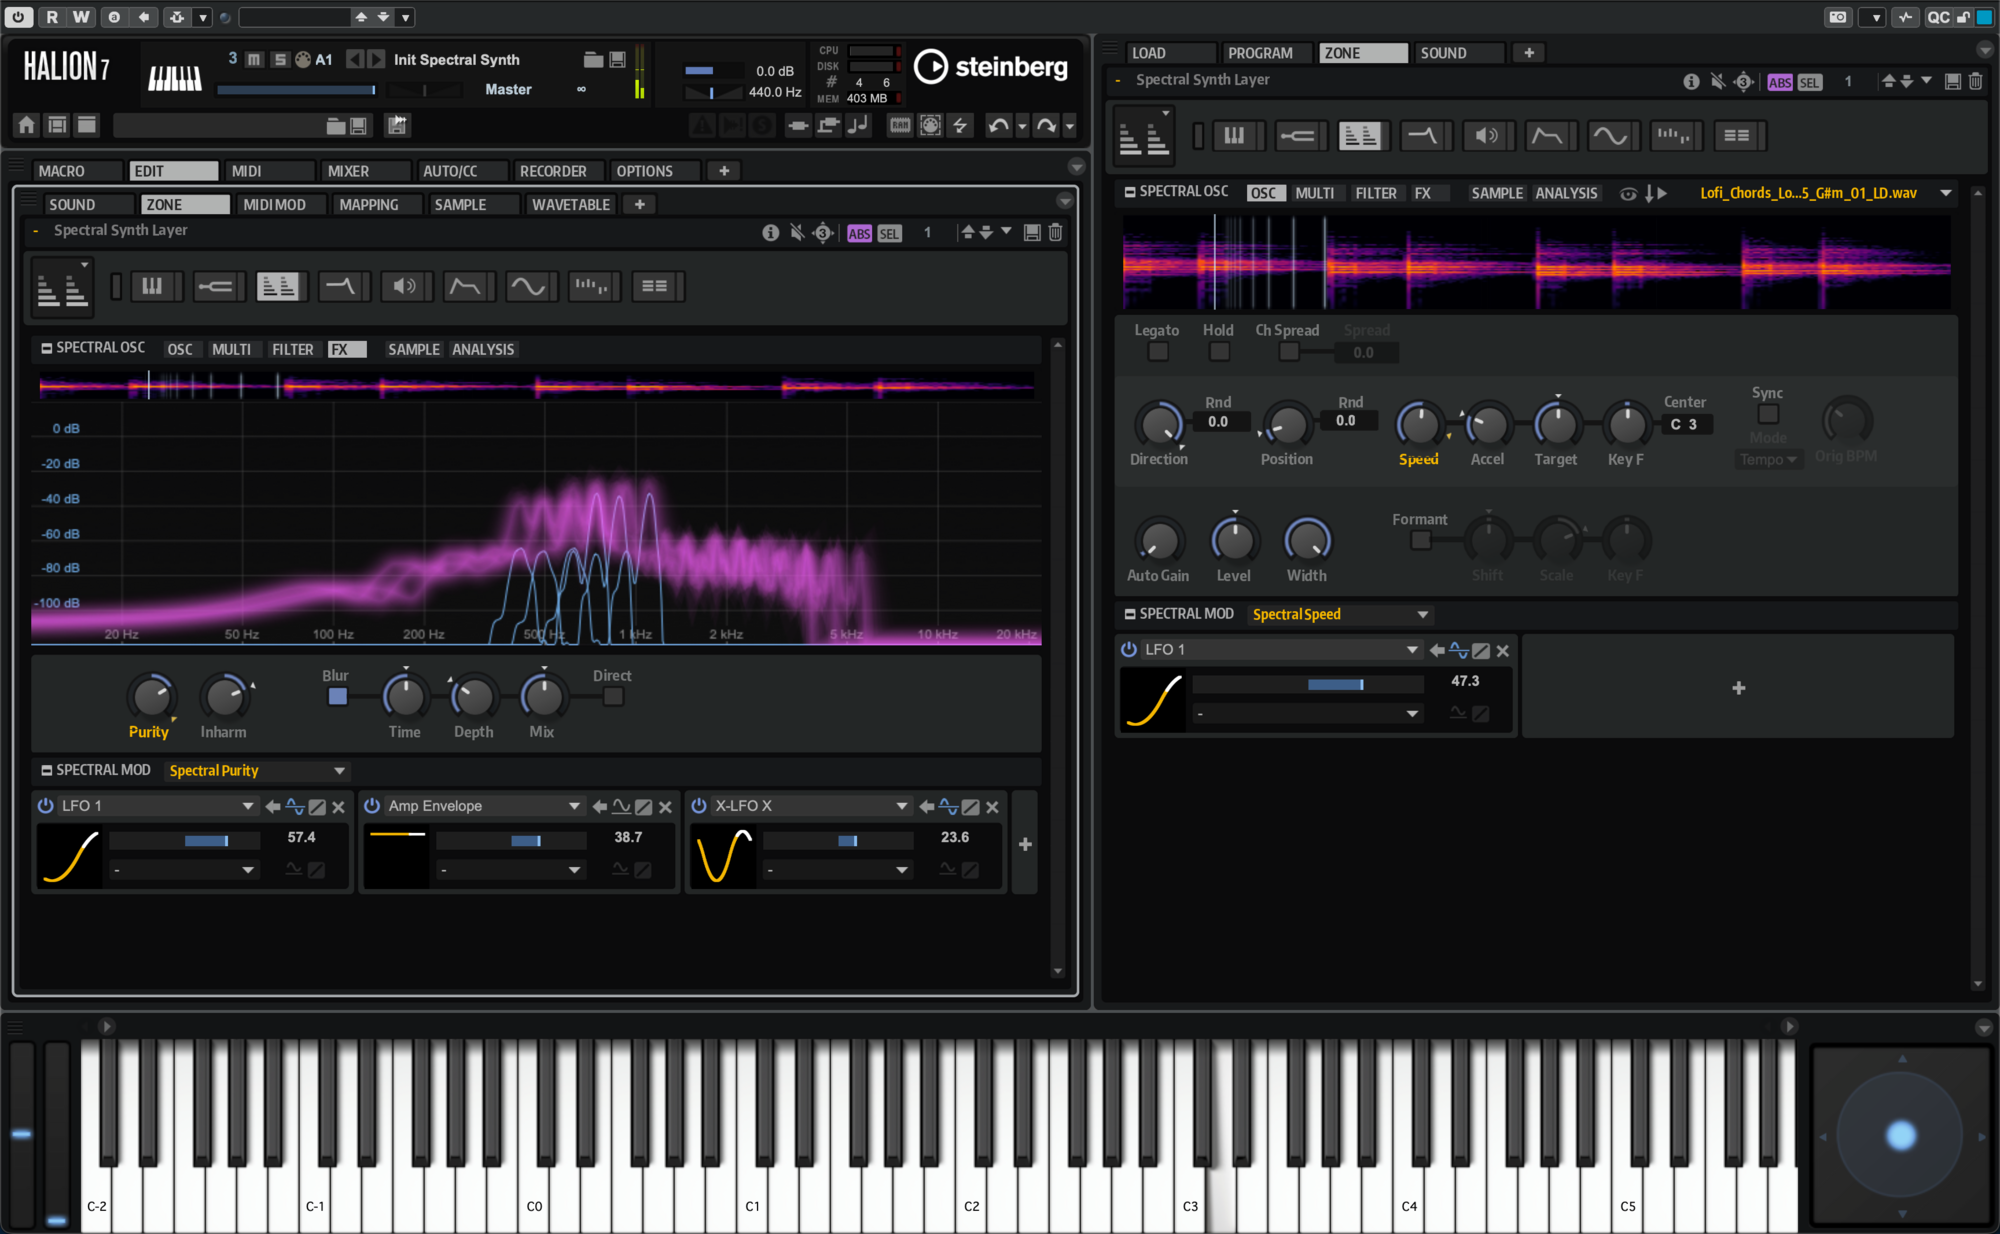Open the Spectral Purity destination dropdown
Screen dimensions: 2000x1234
[257, 771]
